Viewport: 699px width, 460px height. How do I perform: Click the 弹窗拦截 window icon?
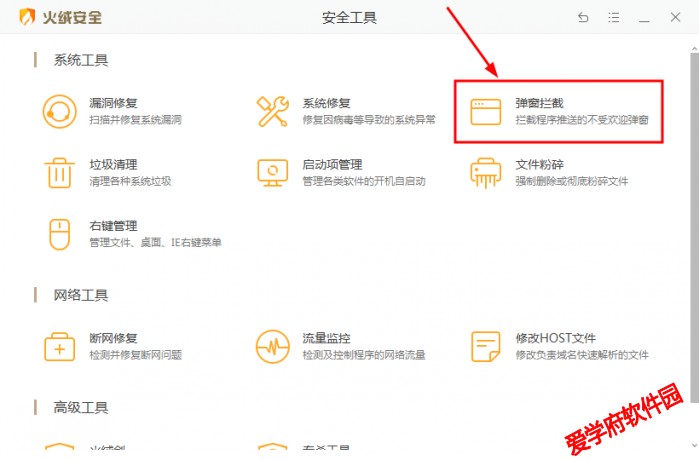[485, 112]
